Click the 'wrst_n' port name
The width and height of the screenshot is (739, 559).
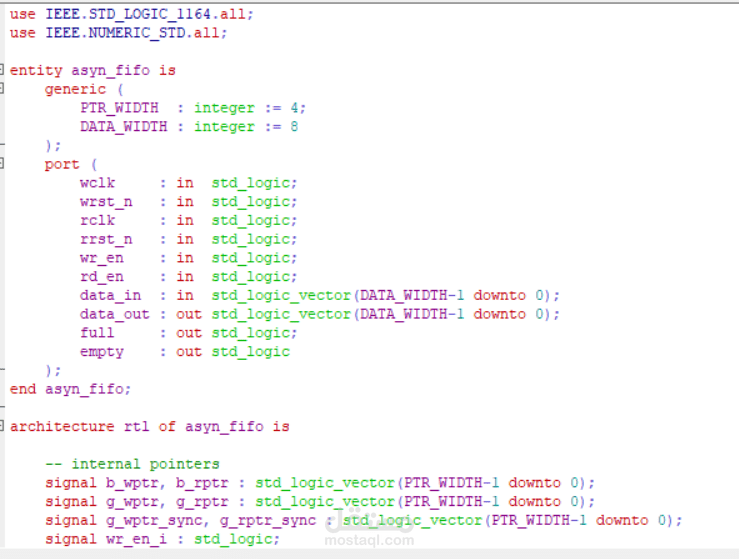(x=106, y=202)
